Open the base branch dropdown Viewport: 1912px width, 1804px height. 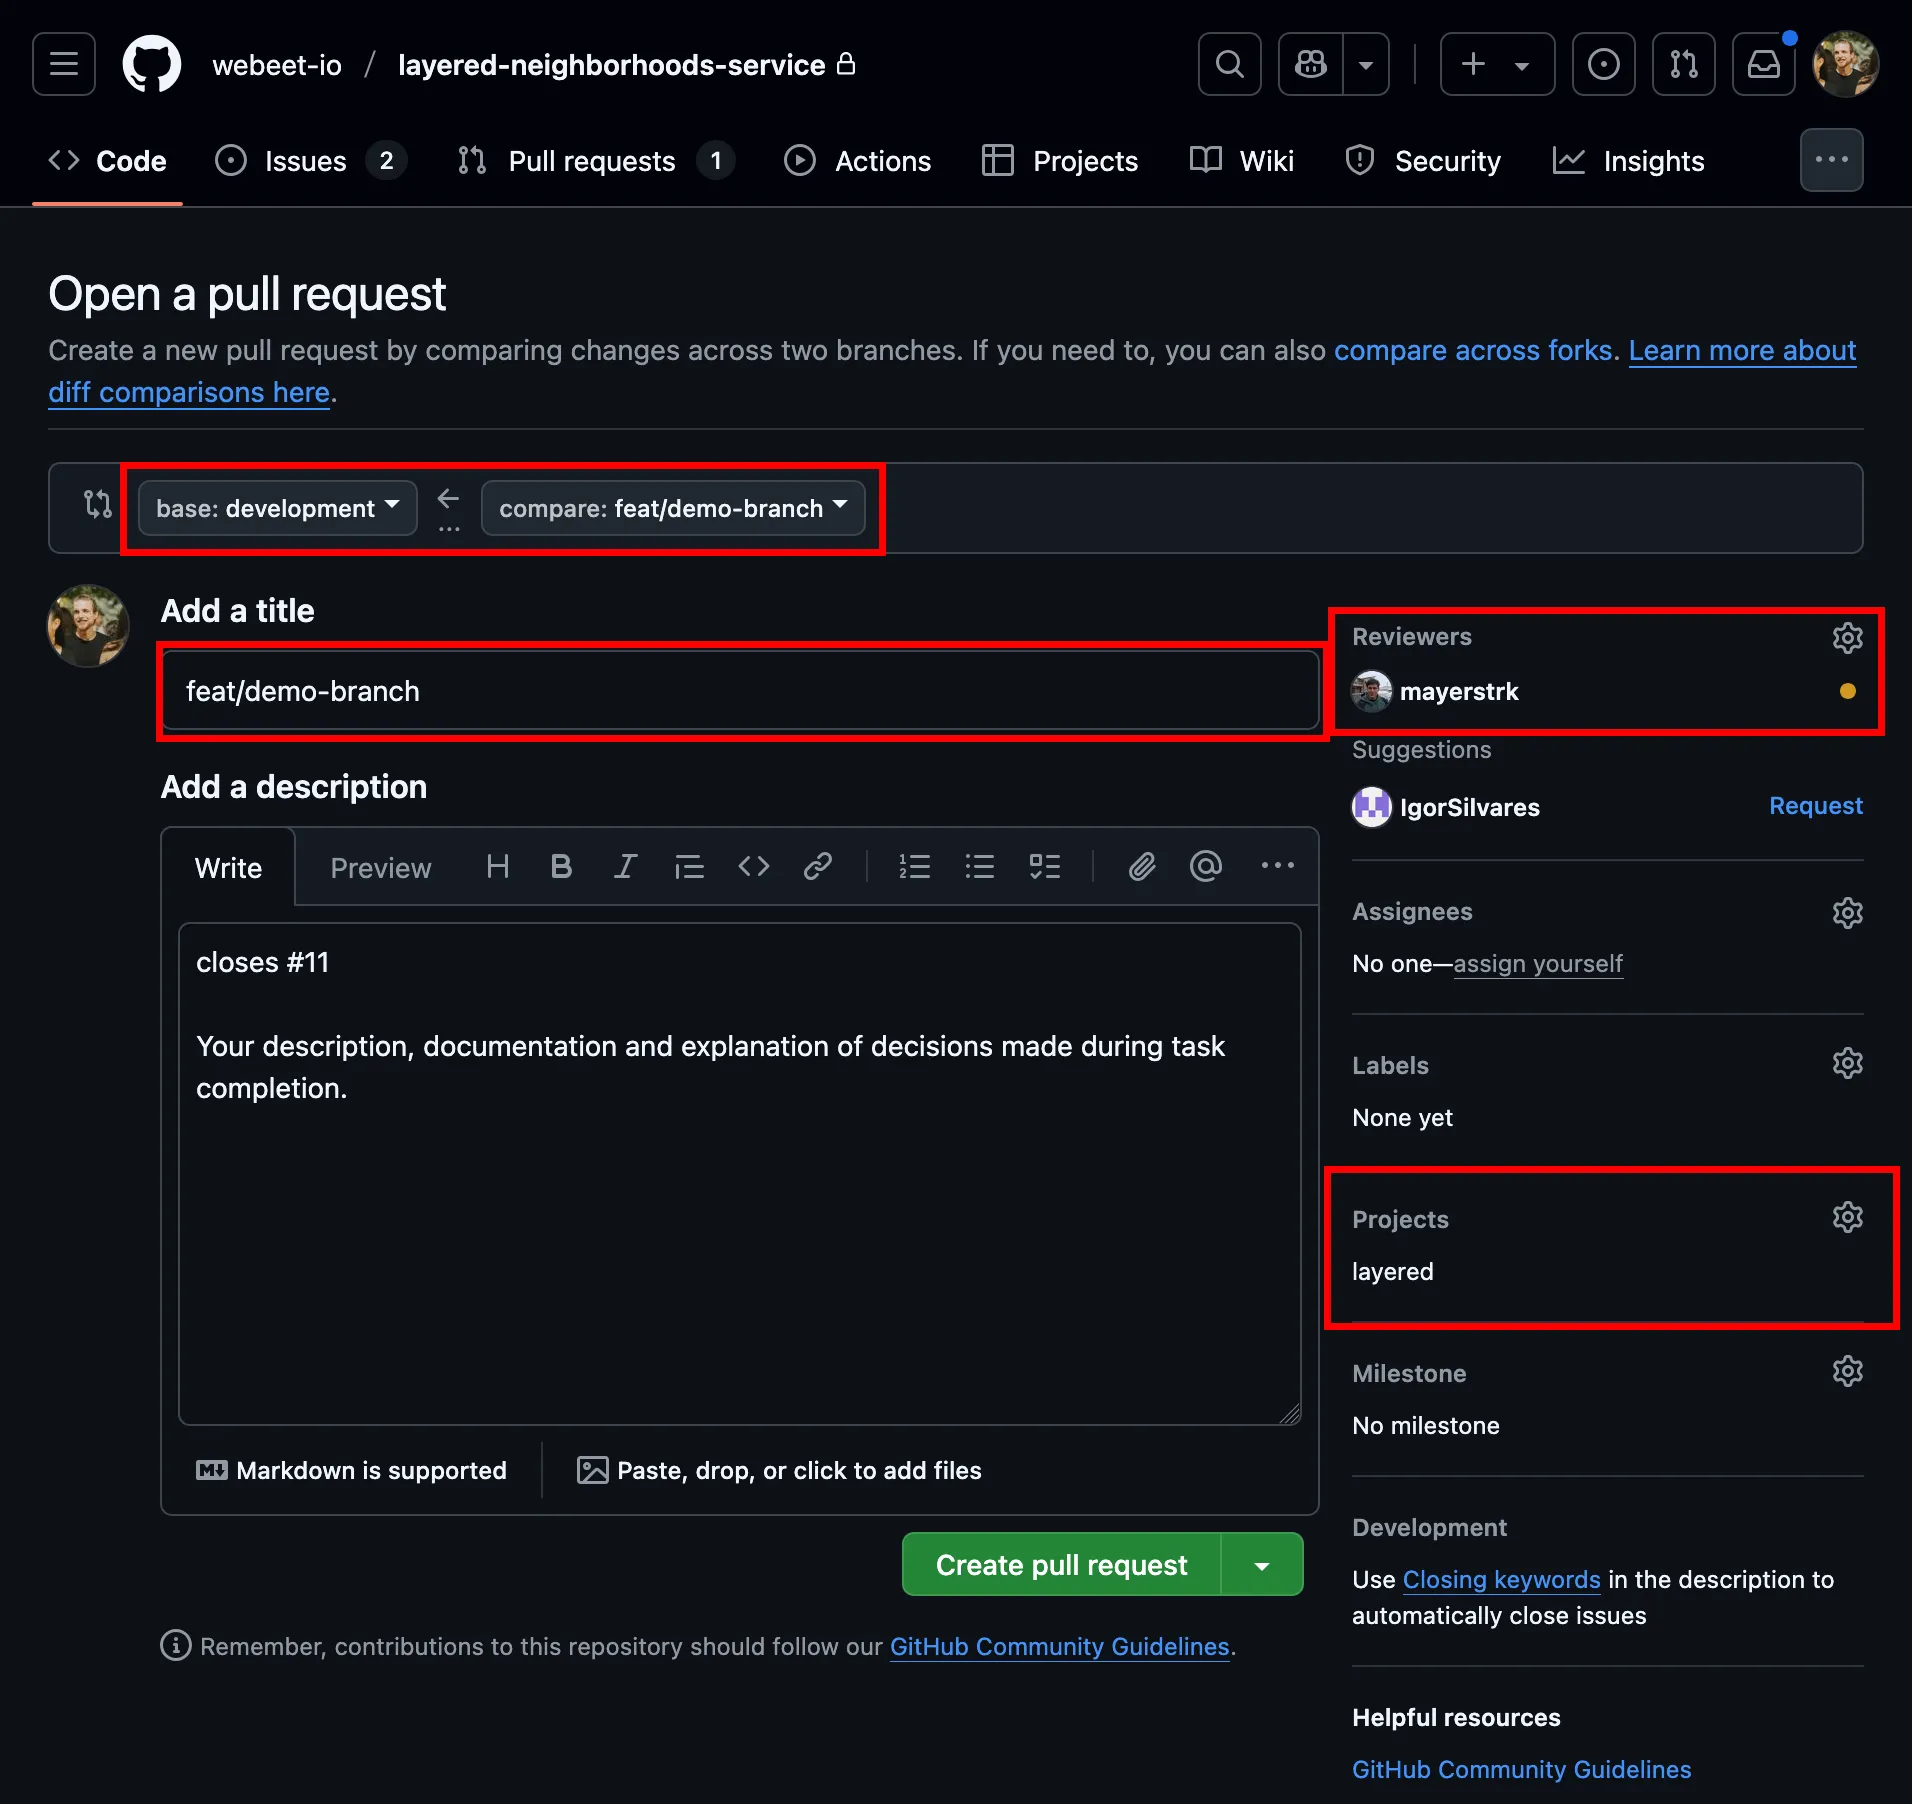pos(276,508)
